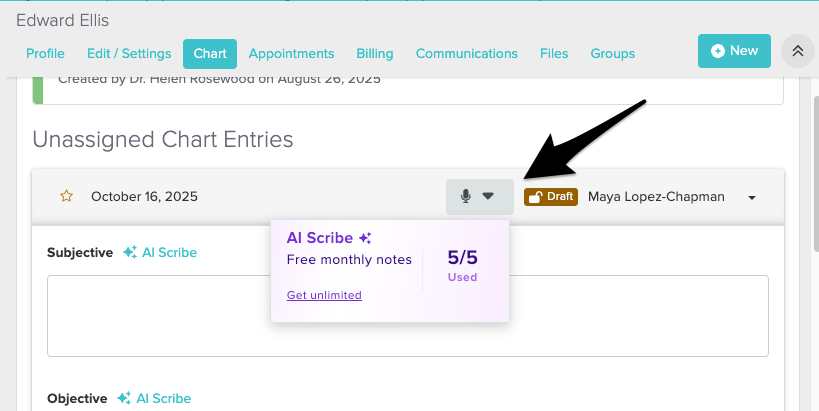The image size is (819, 411).
Task: Open the Files tab
Action: click(x=554, y=54)
